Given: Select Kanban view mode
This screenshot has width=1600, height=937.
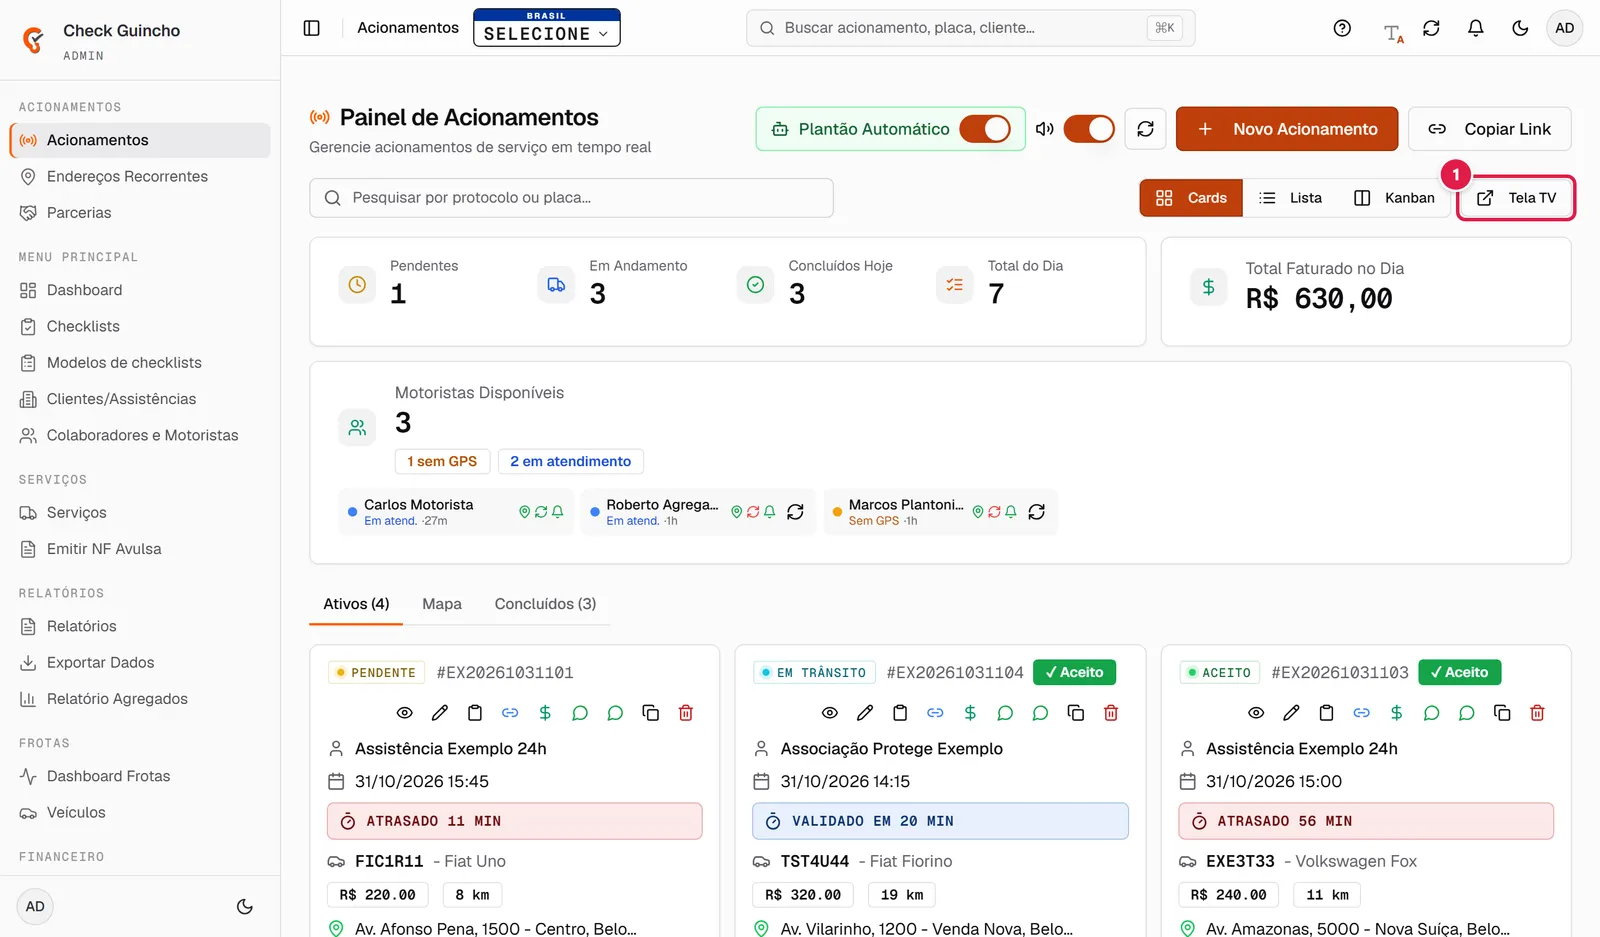Looking at the screenshot, I should [1395, 198].
